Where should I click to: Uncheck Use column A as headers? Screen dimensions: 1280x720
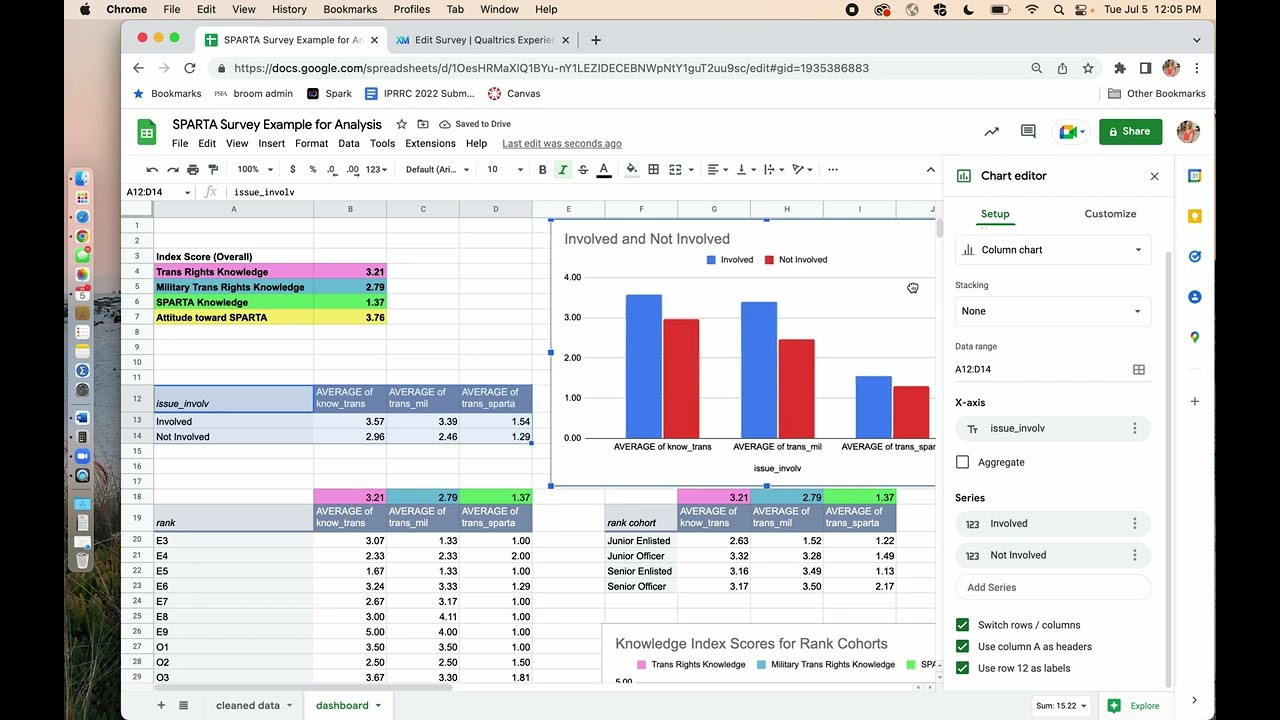point(962,647)
